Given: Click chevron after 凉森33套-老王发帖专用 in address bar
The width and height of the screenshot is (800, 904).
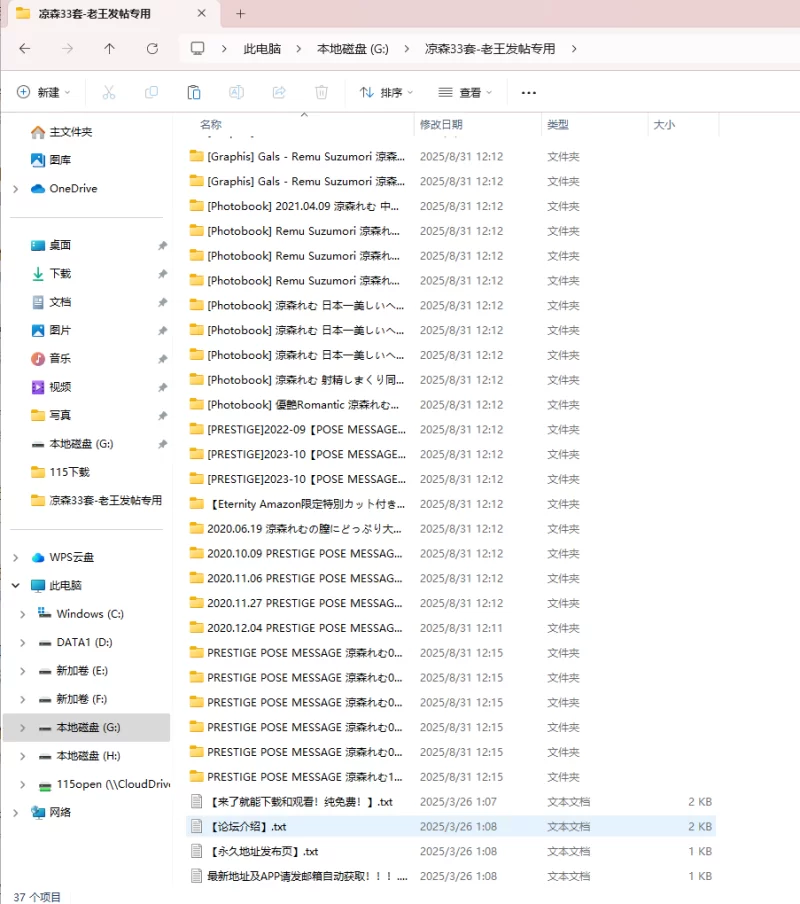Looking at the screenshot, I should tap(574, 49).
